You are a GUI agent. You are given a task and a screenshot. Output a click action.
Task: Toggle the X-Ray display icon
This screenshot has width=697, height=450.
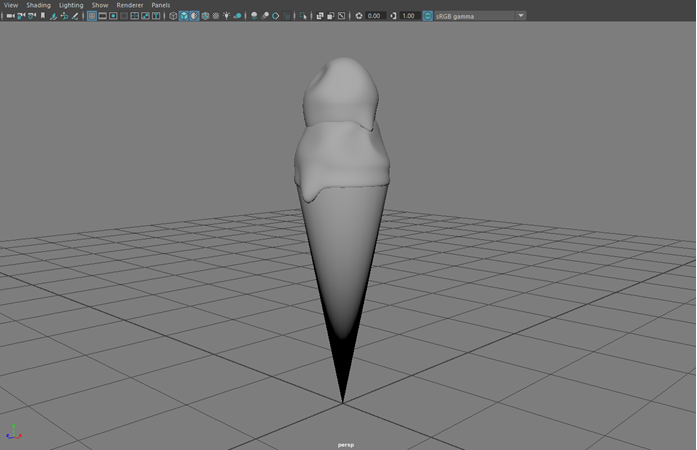tap(320, 16)
